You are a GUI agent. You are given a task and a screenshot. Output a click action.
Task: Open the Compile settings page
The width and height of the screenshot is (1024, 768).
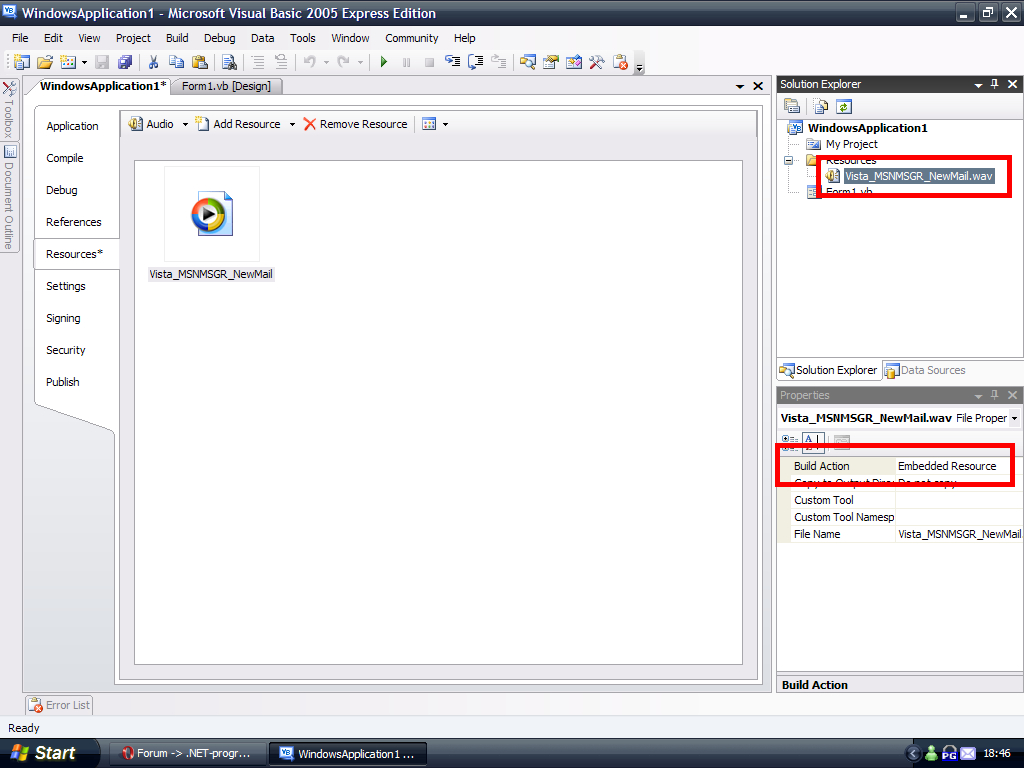pyautogui.click(x=65, y=158)
